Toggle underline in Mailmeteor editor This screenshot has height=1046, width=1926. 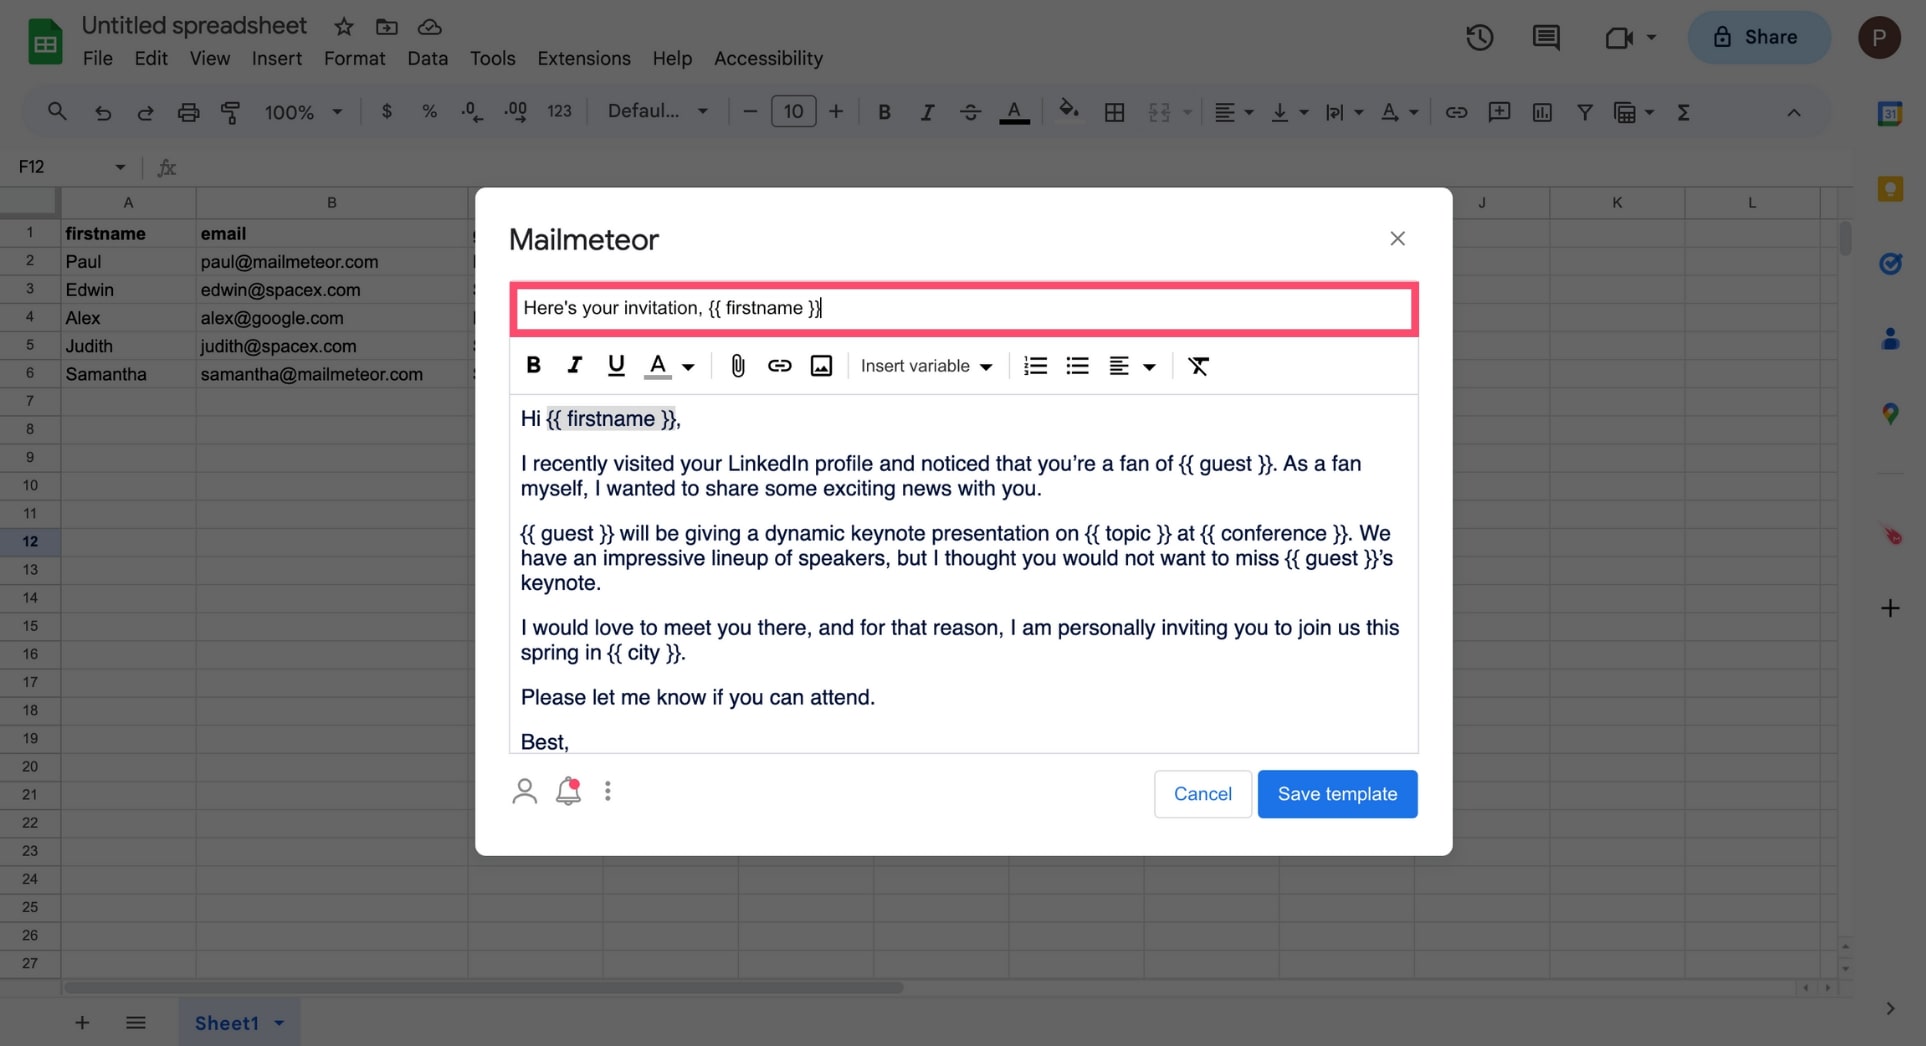[616, 365]
